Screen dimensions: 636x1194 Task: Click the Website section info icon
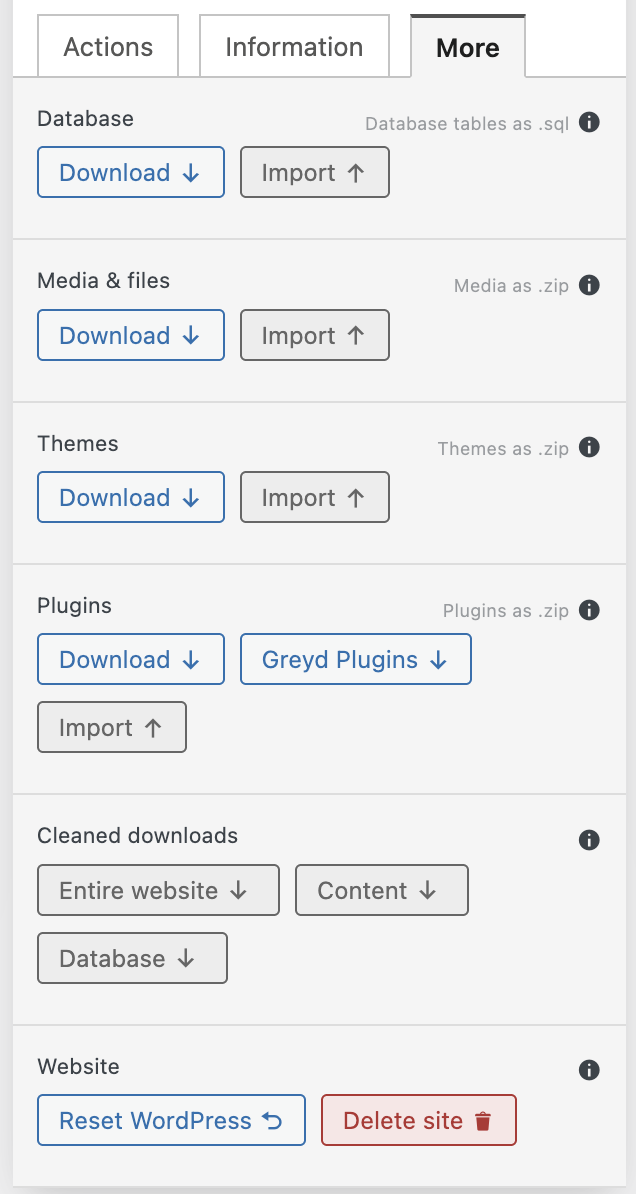(589, 1071)
